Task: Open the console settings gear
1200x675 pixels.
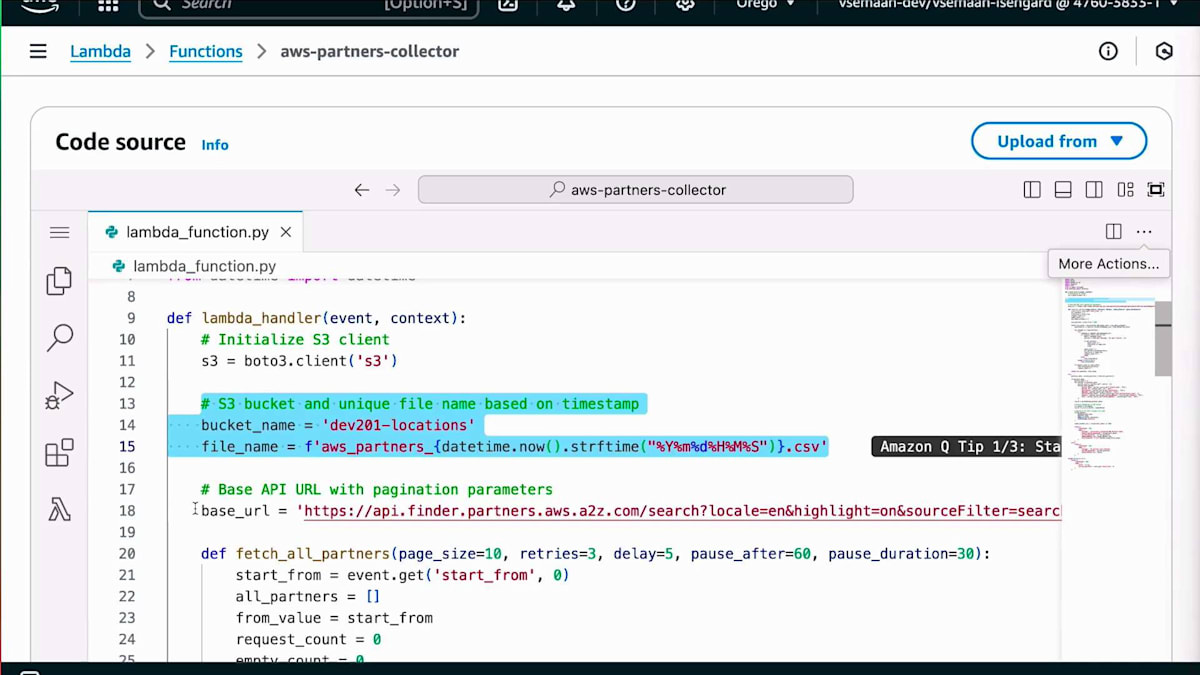Action: [685, 5]
